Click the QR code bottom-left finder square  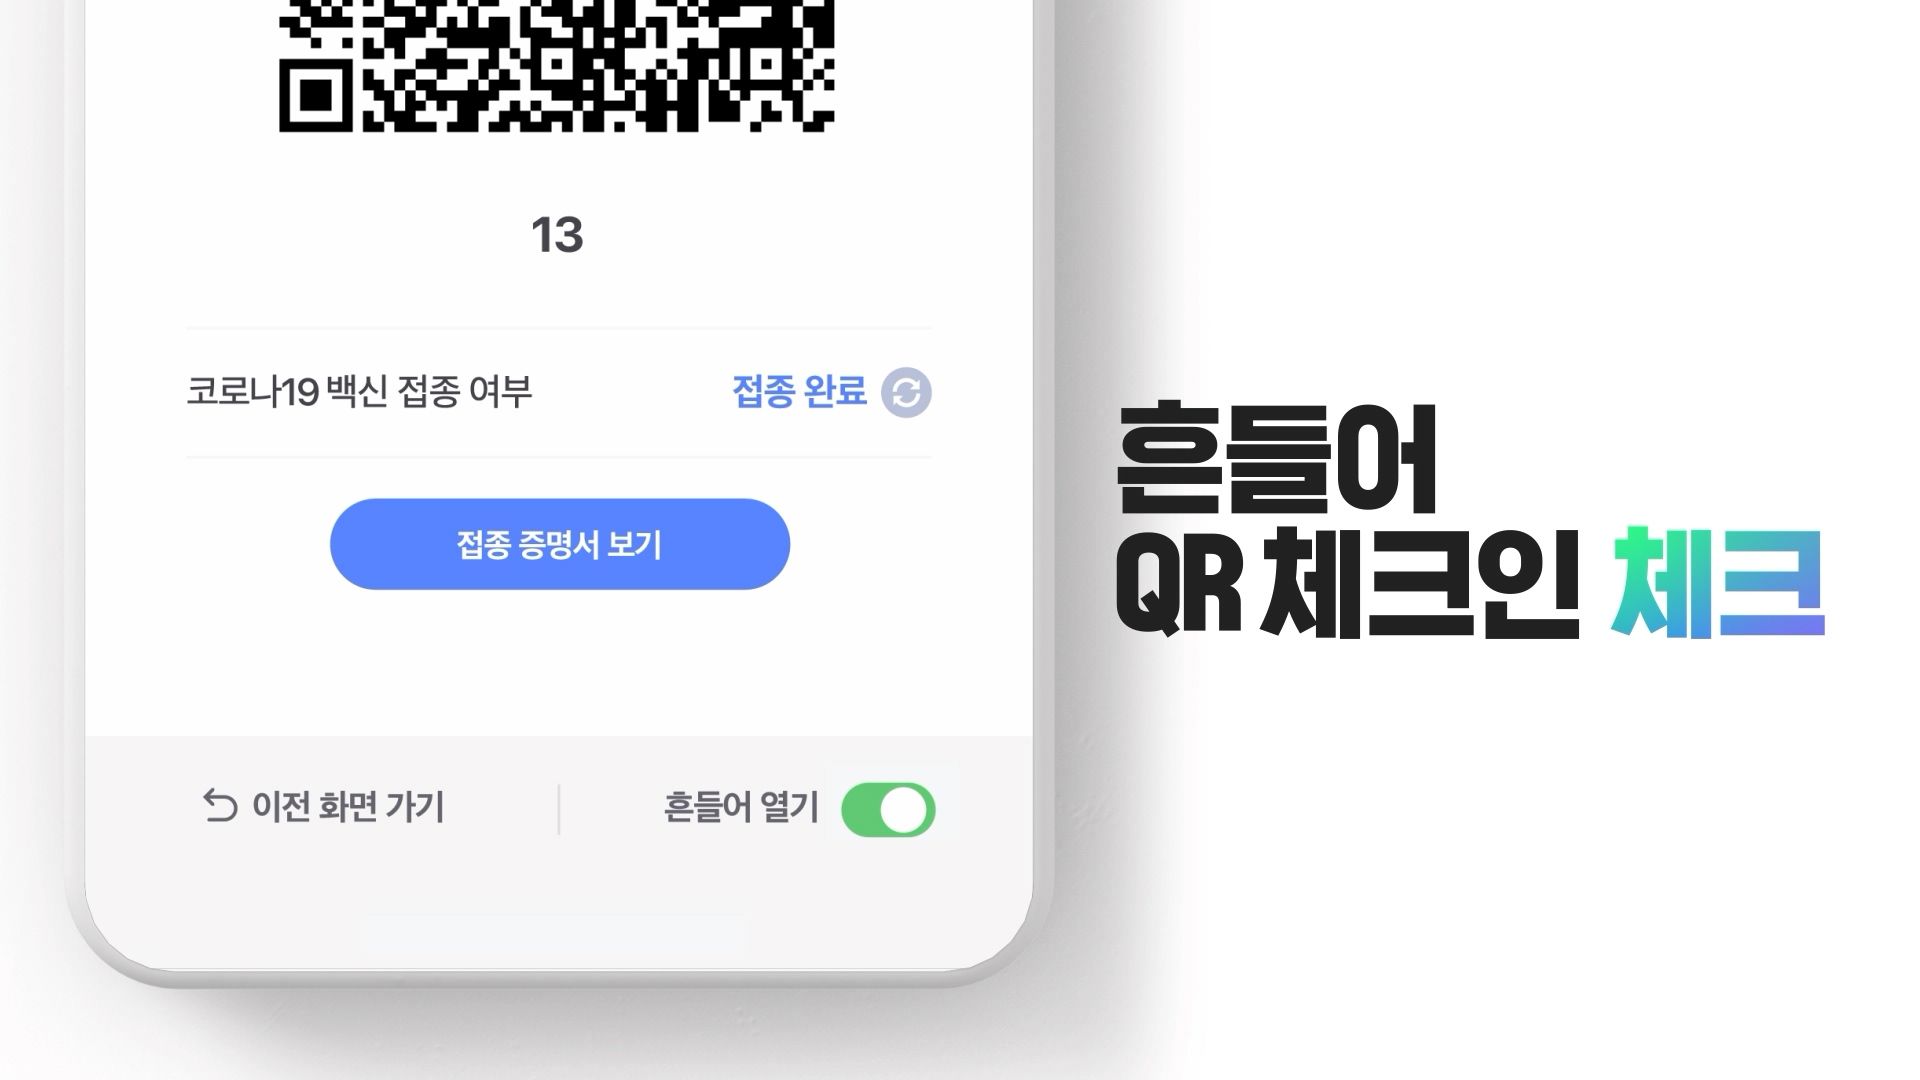[x=316, y=95]
